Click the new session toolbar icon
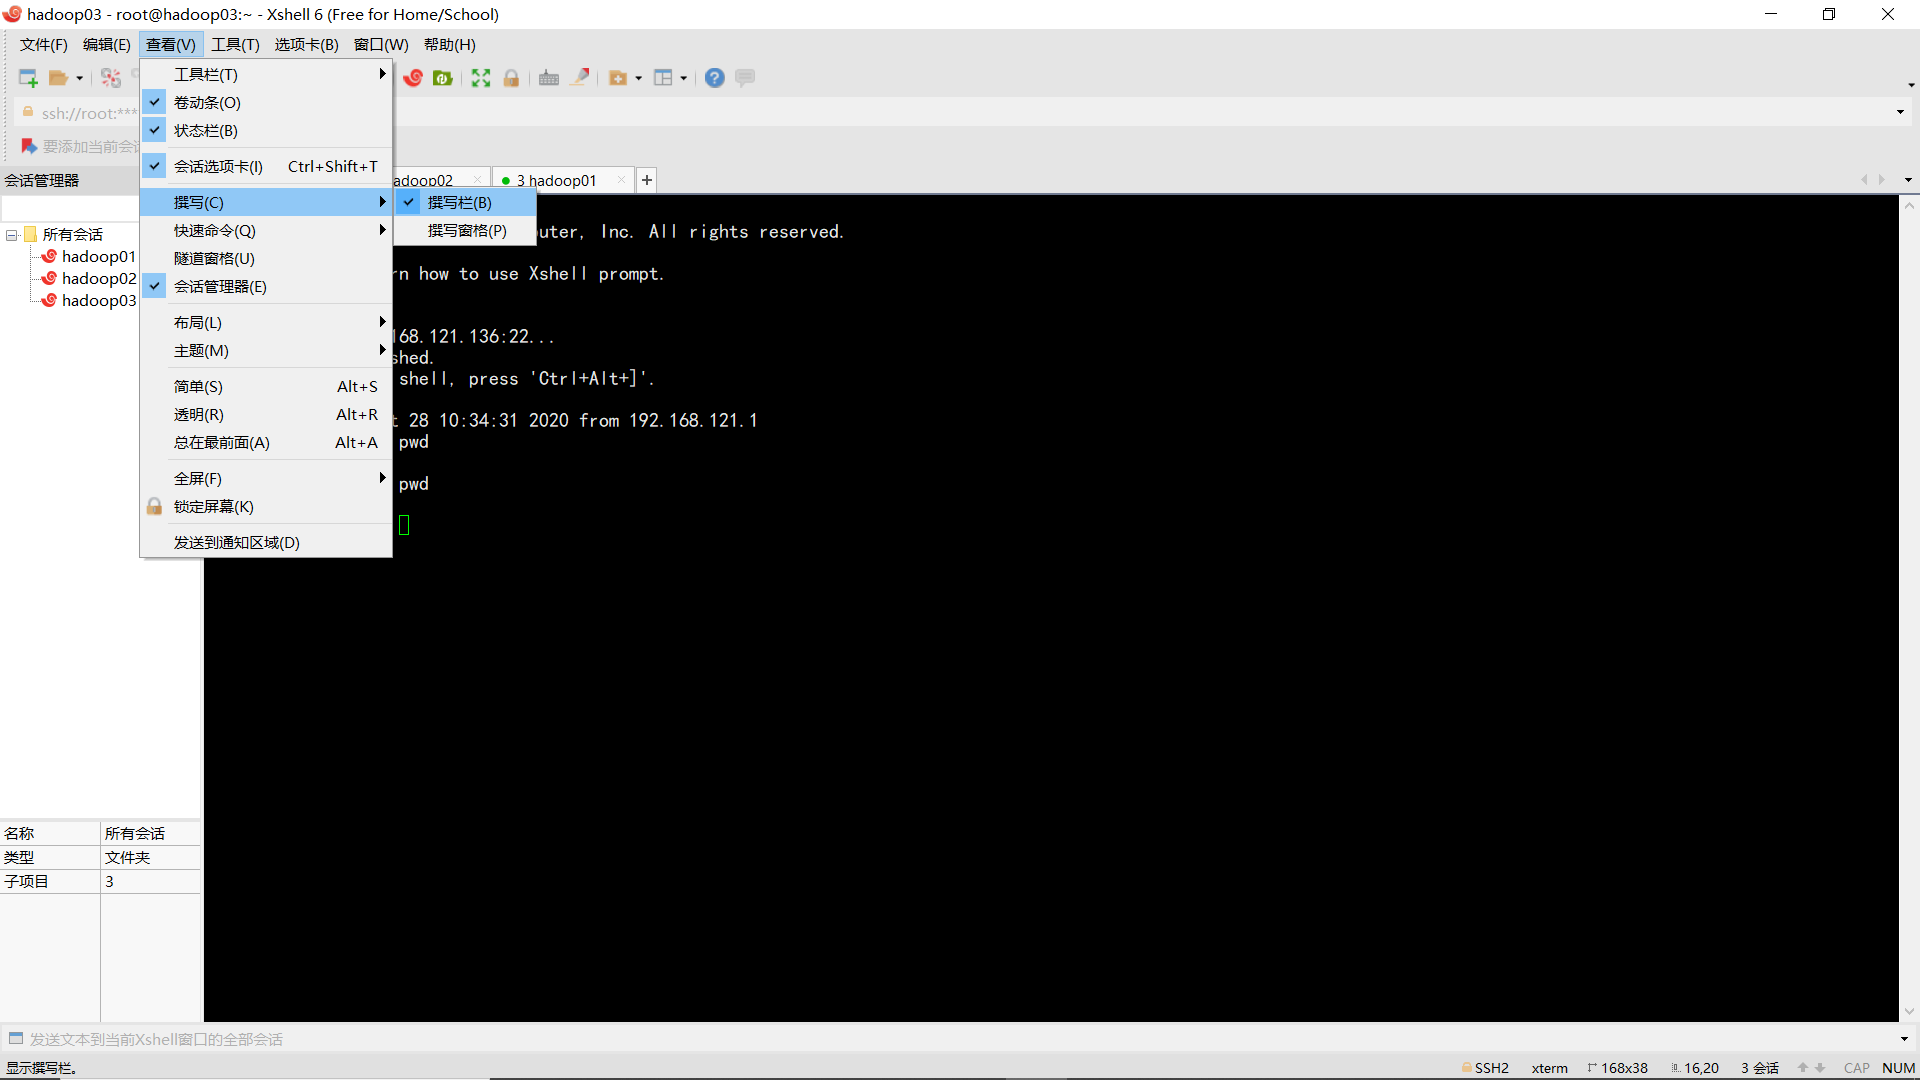Image resolution: width=1920 pixels, height=1080 pixels. 28,78
